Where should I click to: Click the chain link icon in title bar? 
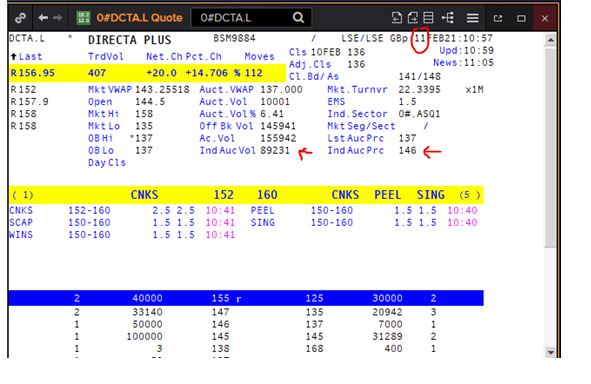pyautogui.click(x=20, y=18)
